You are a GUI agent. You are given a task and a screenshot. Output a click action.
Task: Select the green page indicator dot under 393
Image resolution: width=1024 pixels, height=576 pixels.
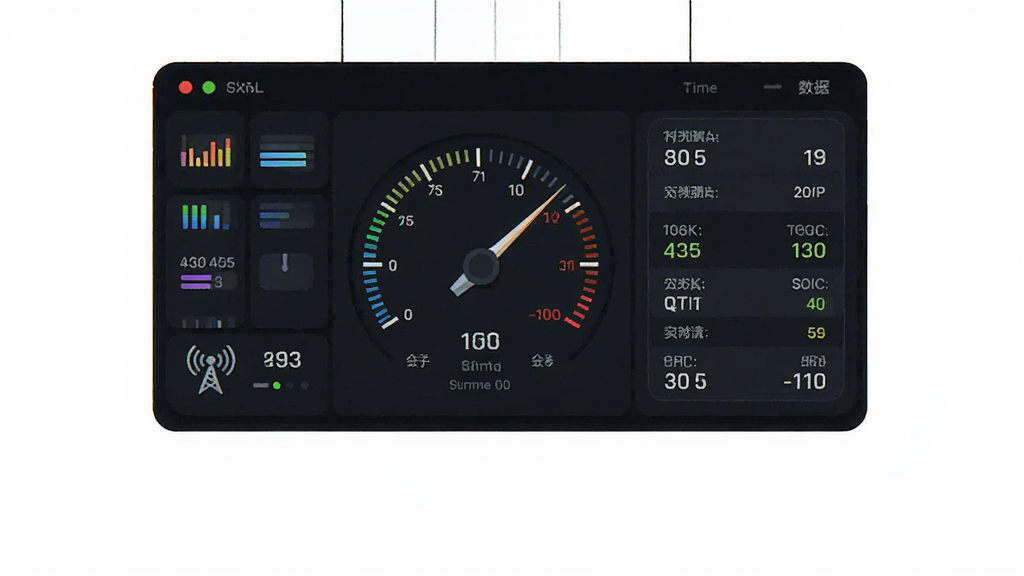(x=277, y=386)
